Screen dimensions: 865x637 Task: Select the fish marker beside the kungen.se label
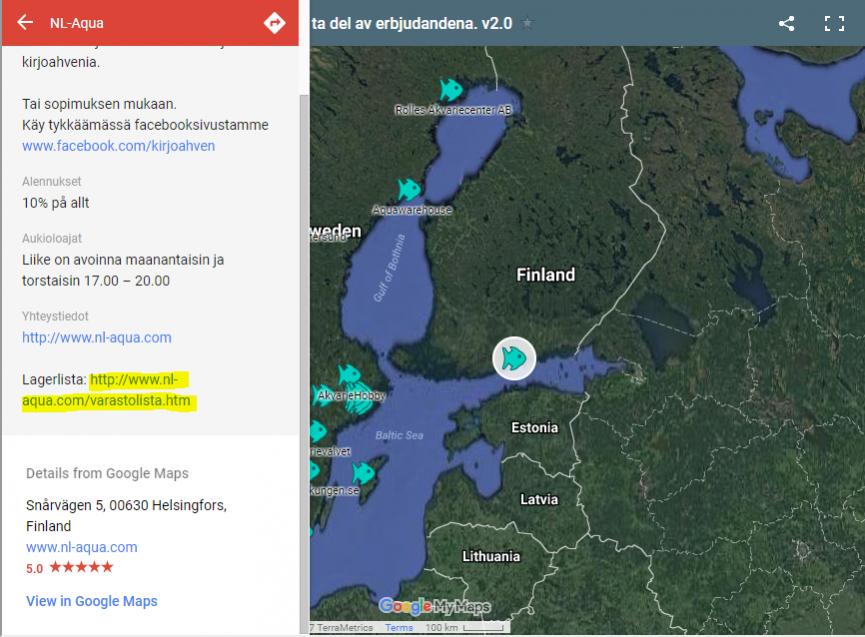pos(363,473)
